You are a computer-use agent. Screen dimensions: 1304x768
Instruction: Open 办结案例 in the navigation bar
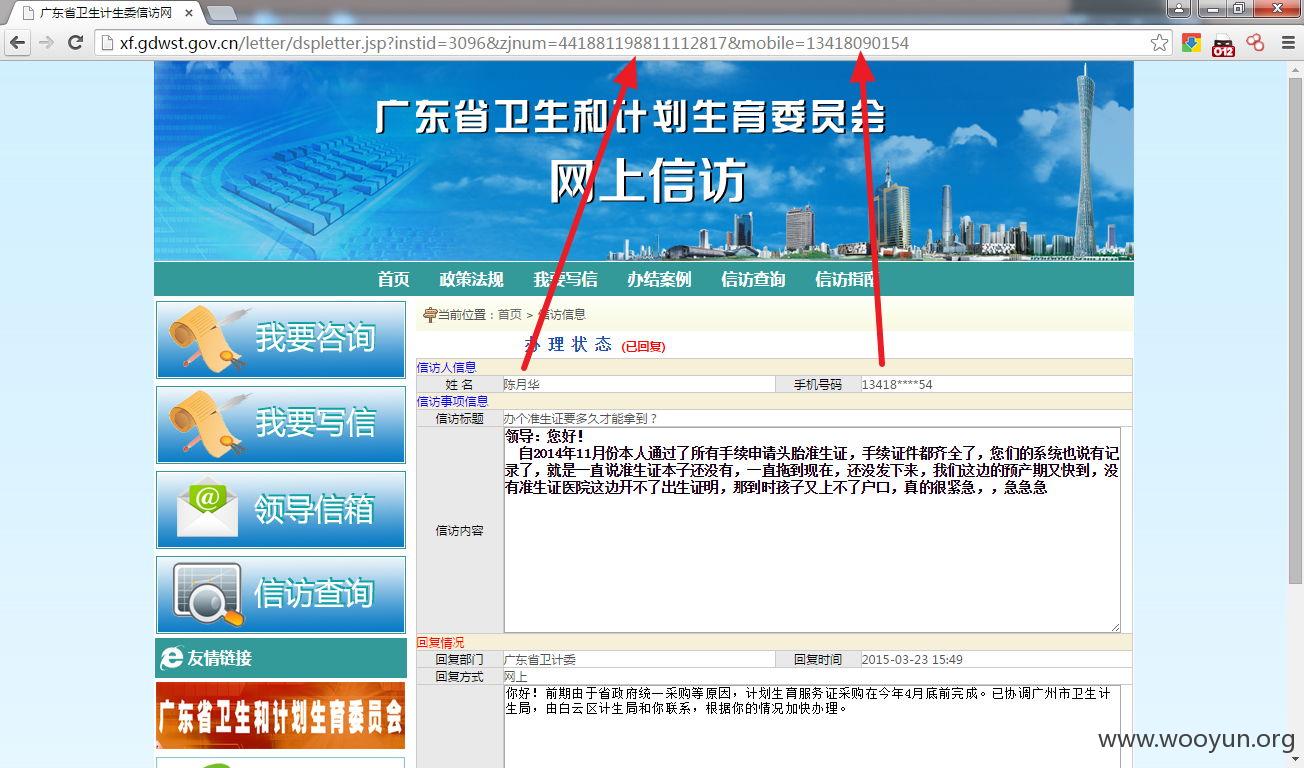pos(659,280)
